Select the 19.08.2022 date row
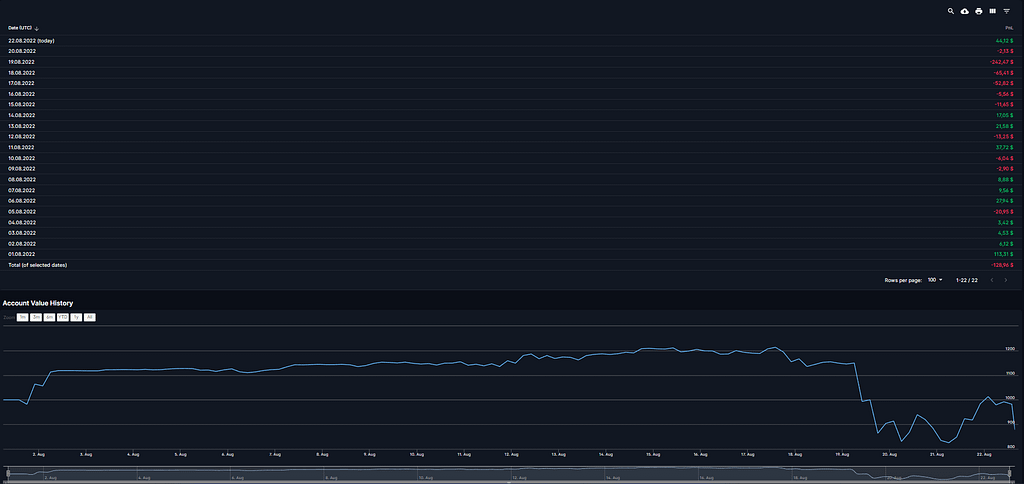This screenshot has width=1024, height=484. tap(511, 61)
